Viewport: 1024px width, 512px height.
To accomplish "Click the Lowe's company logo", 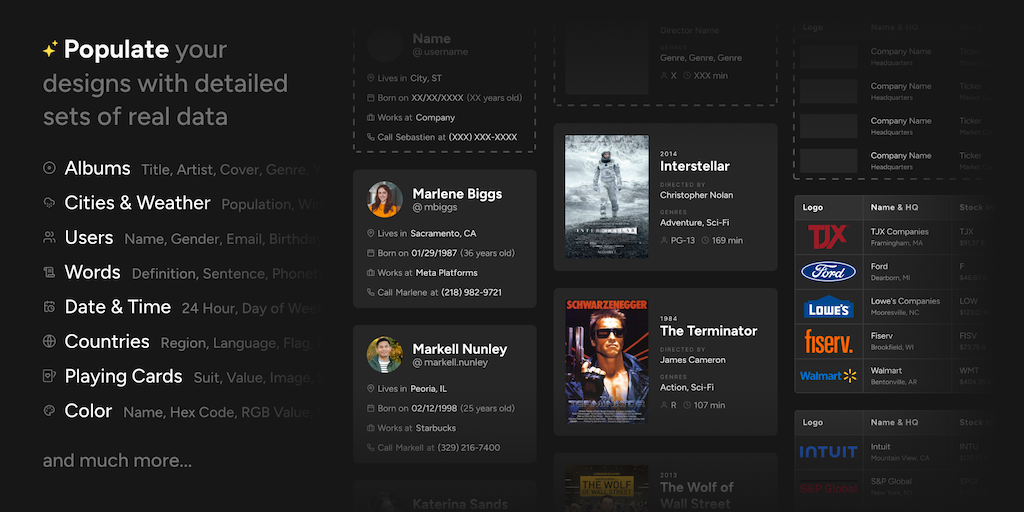I will (x=827, y=307).
